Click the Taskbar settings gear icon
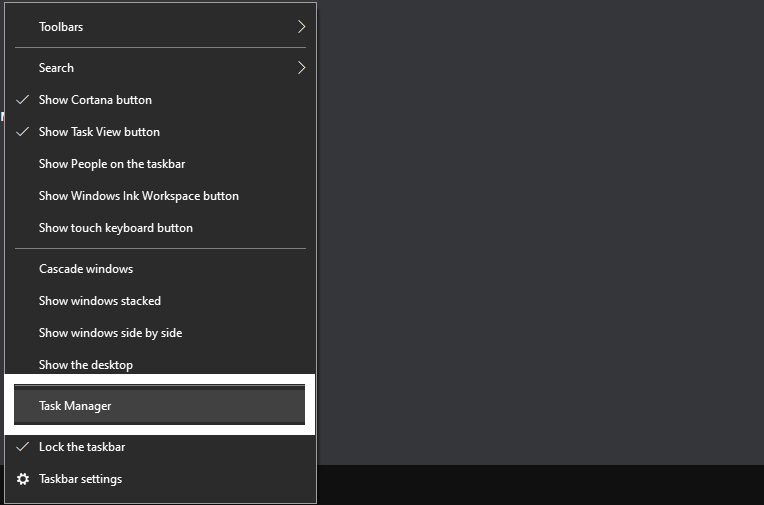Screen dimensions: 764x505 tap(22, 479)
